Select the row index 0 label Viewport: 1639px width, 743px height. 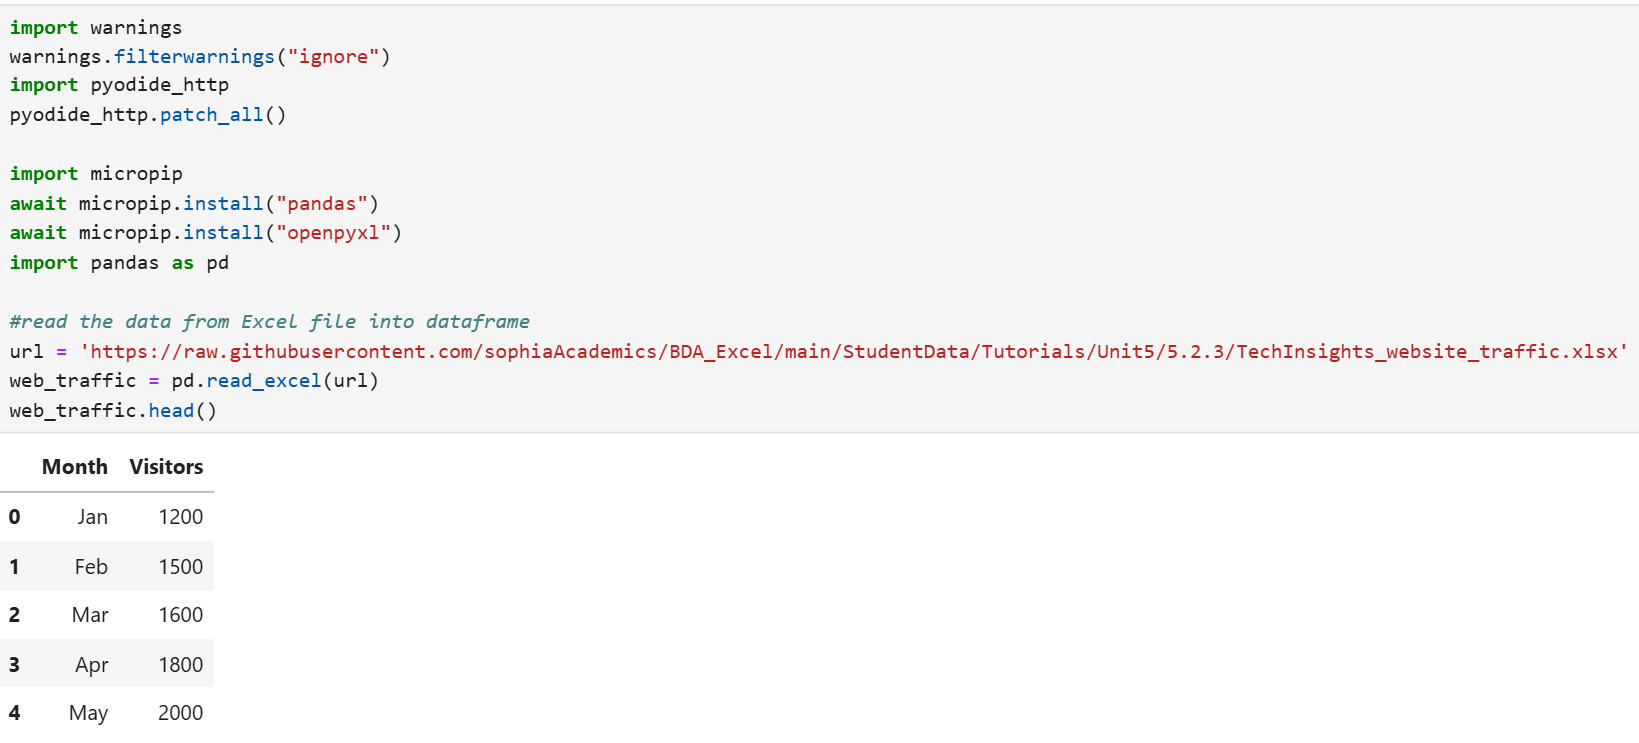(14, 517)
